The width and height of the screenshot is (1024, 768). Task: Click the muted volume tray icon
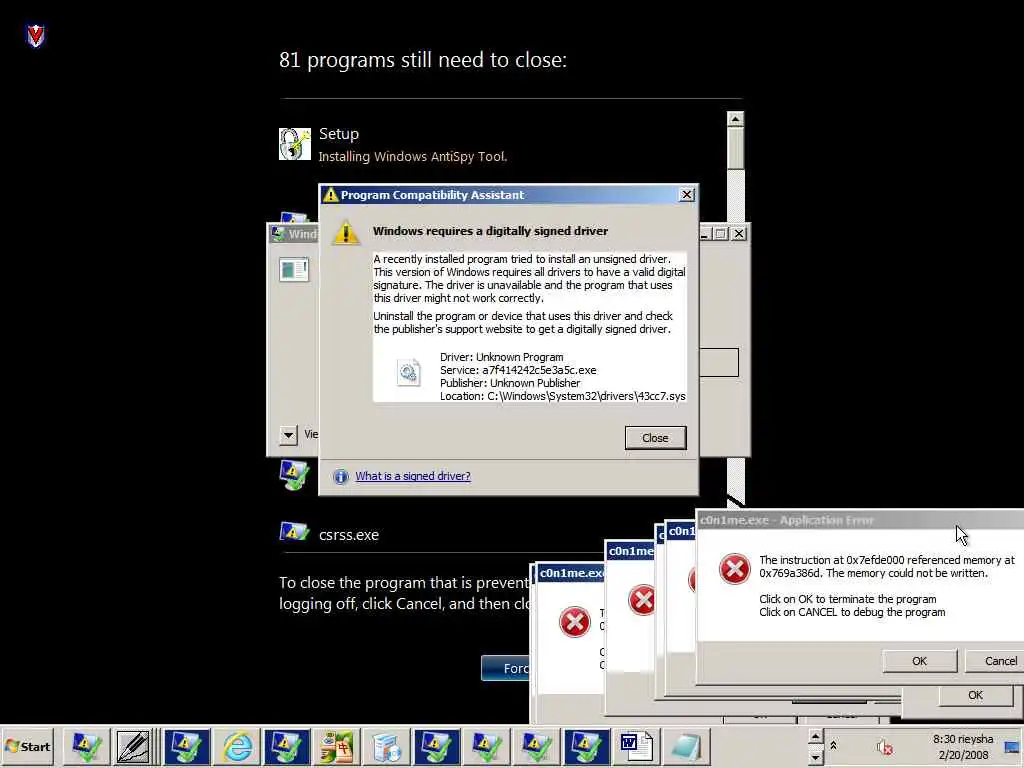pyautogui.click(x=885, y=747)
